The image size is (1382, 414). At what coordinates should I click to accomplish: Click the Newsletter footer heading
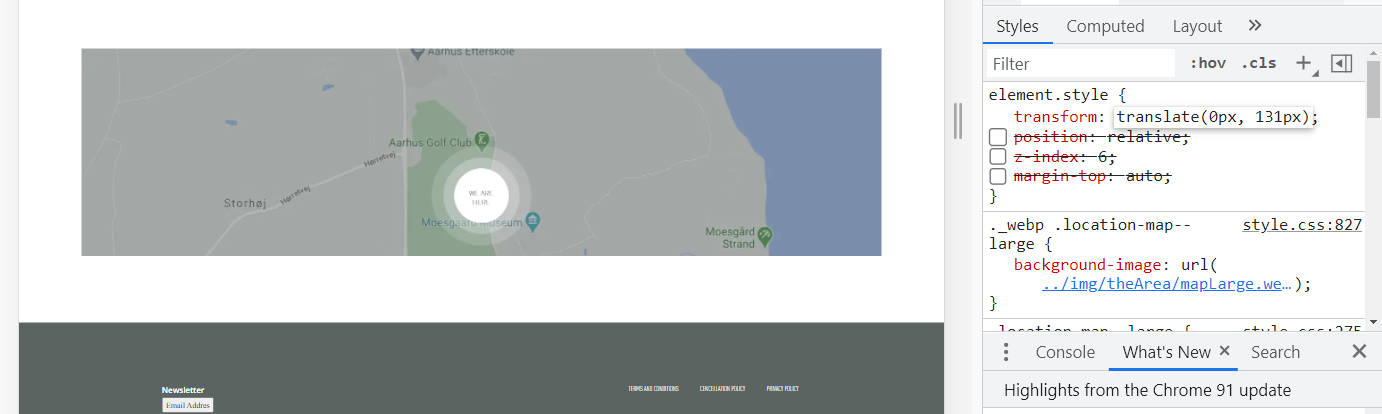183,390
